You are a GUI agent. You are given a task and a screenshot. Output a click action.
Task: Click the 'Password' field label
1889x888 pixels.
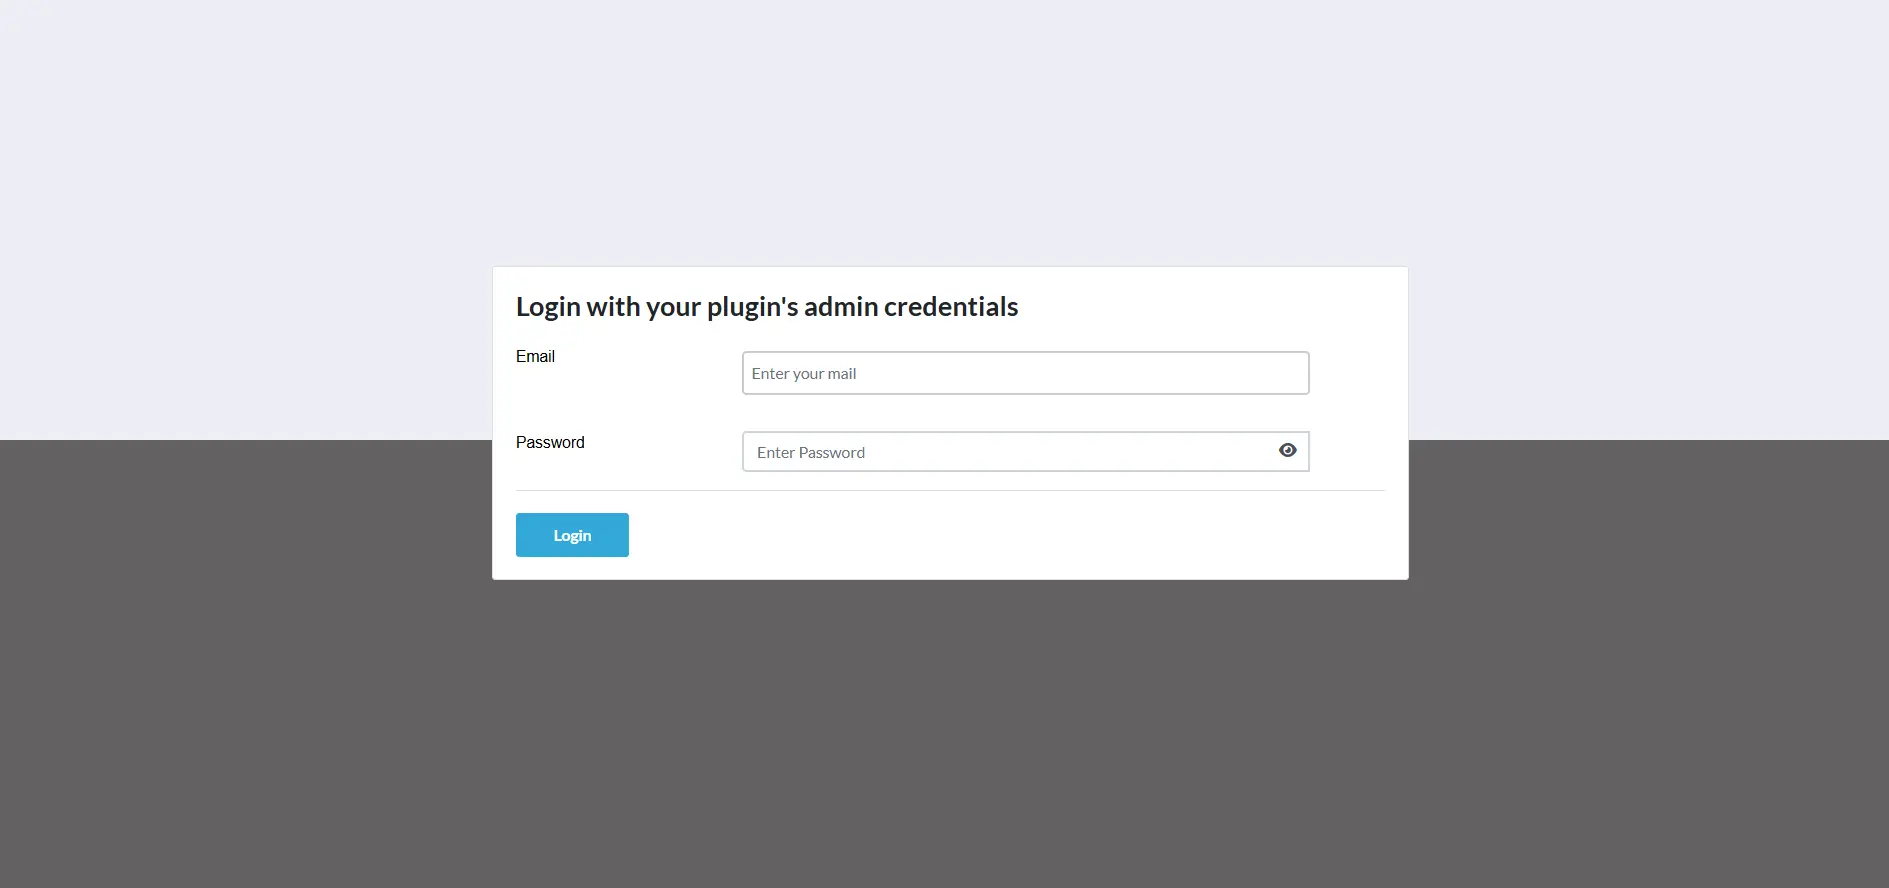[549, 442]
